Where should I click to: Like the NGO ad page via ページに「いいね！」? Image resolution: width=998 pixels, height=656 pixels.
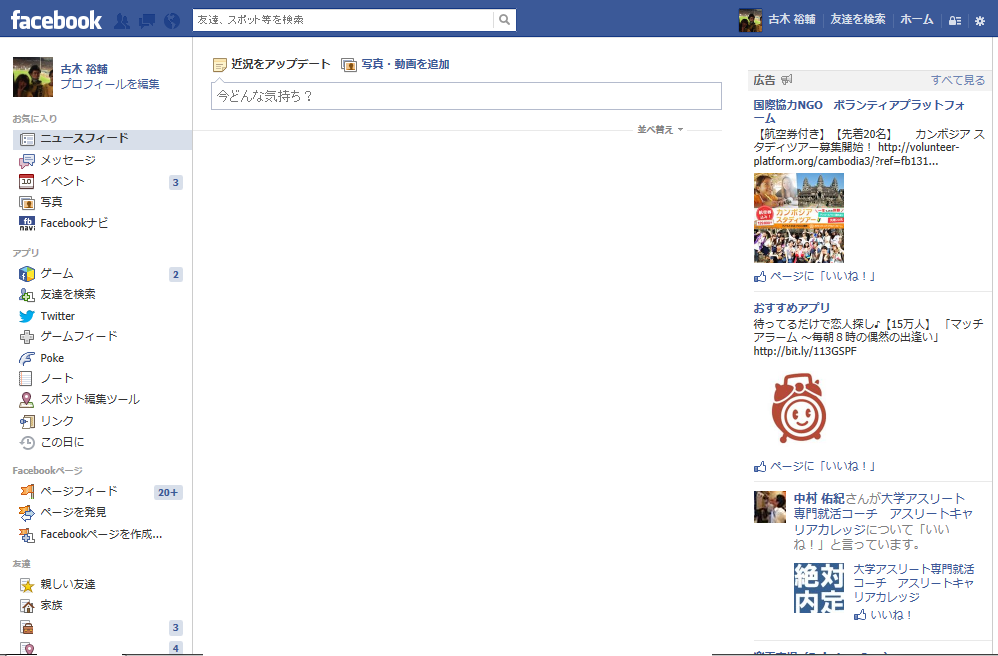click(x=815, y=276)
